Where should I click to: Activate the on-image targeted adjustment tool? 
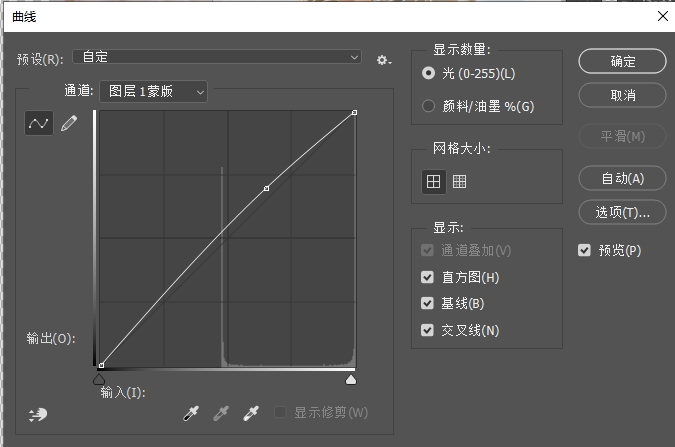point(39,414)
